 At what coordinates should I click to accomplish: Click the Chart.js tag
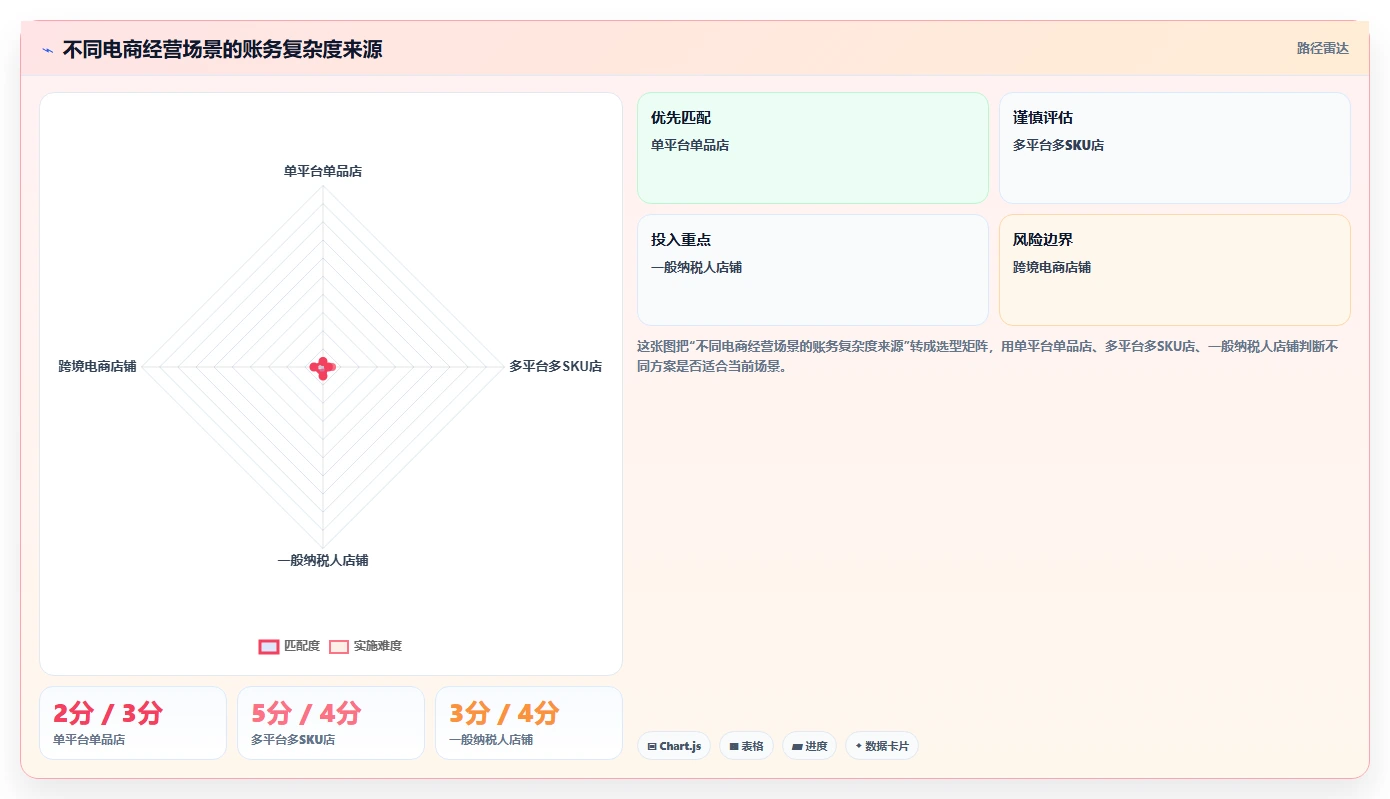(x=674, y=746)
